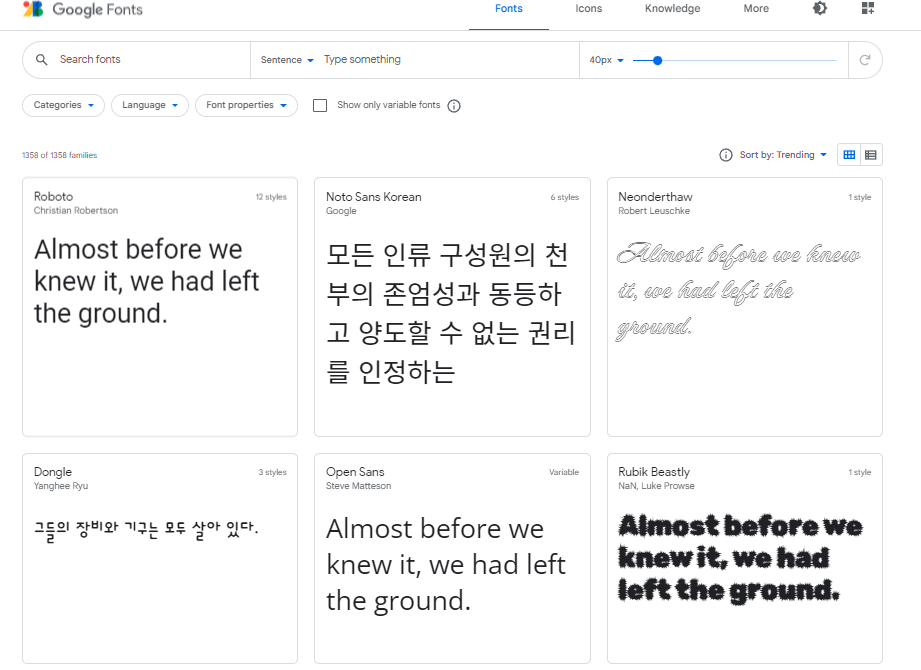Image resolution: width=921 pixels, height=670 pixels.
Task: Open the Sort by Trending dropdown
Action: 783,155
